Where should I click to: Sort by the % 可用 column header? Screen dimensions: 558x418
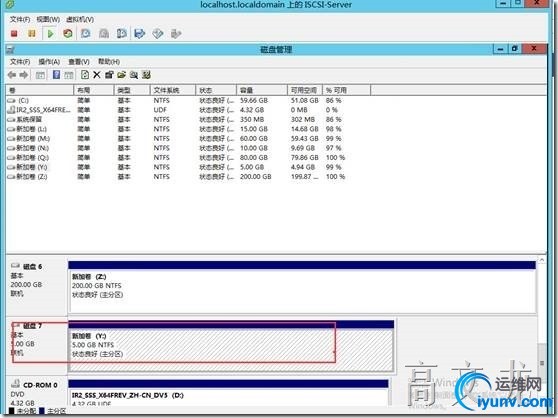click(346, 90)
